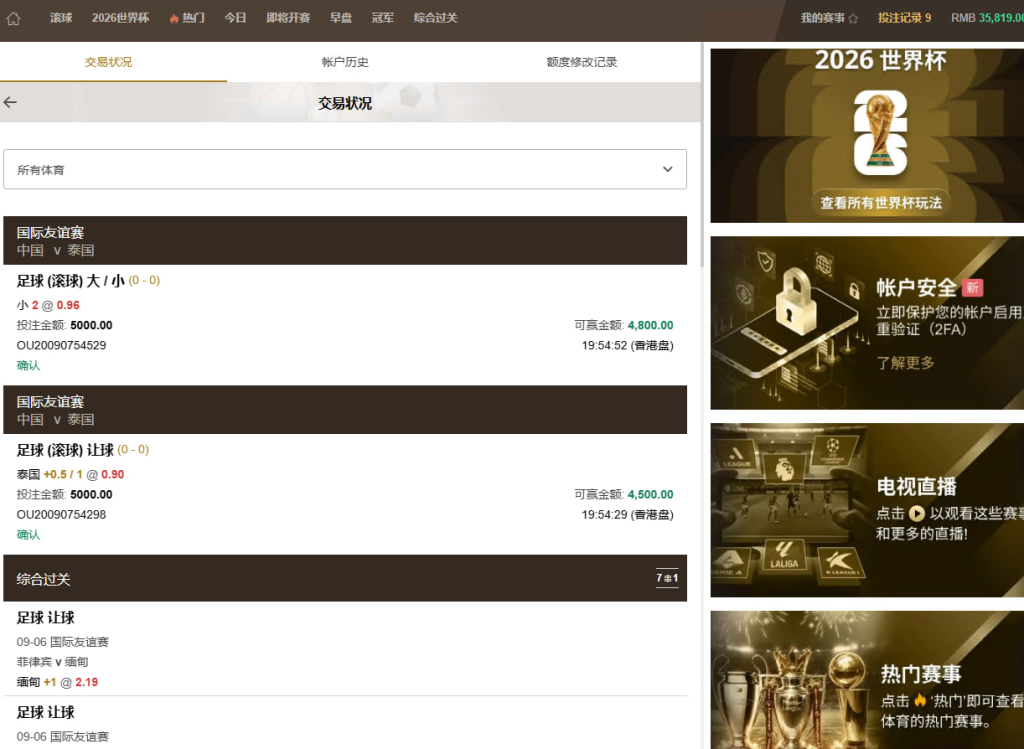Switch to the 额度修改记录 tab

(581, 62)
